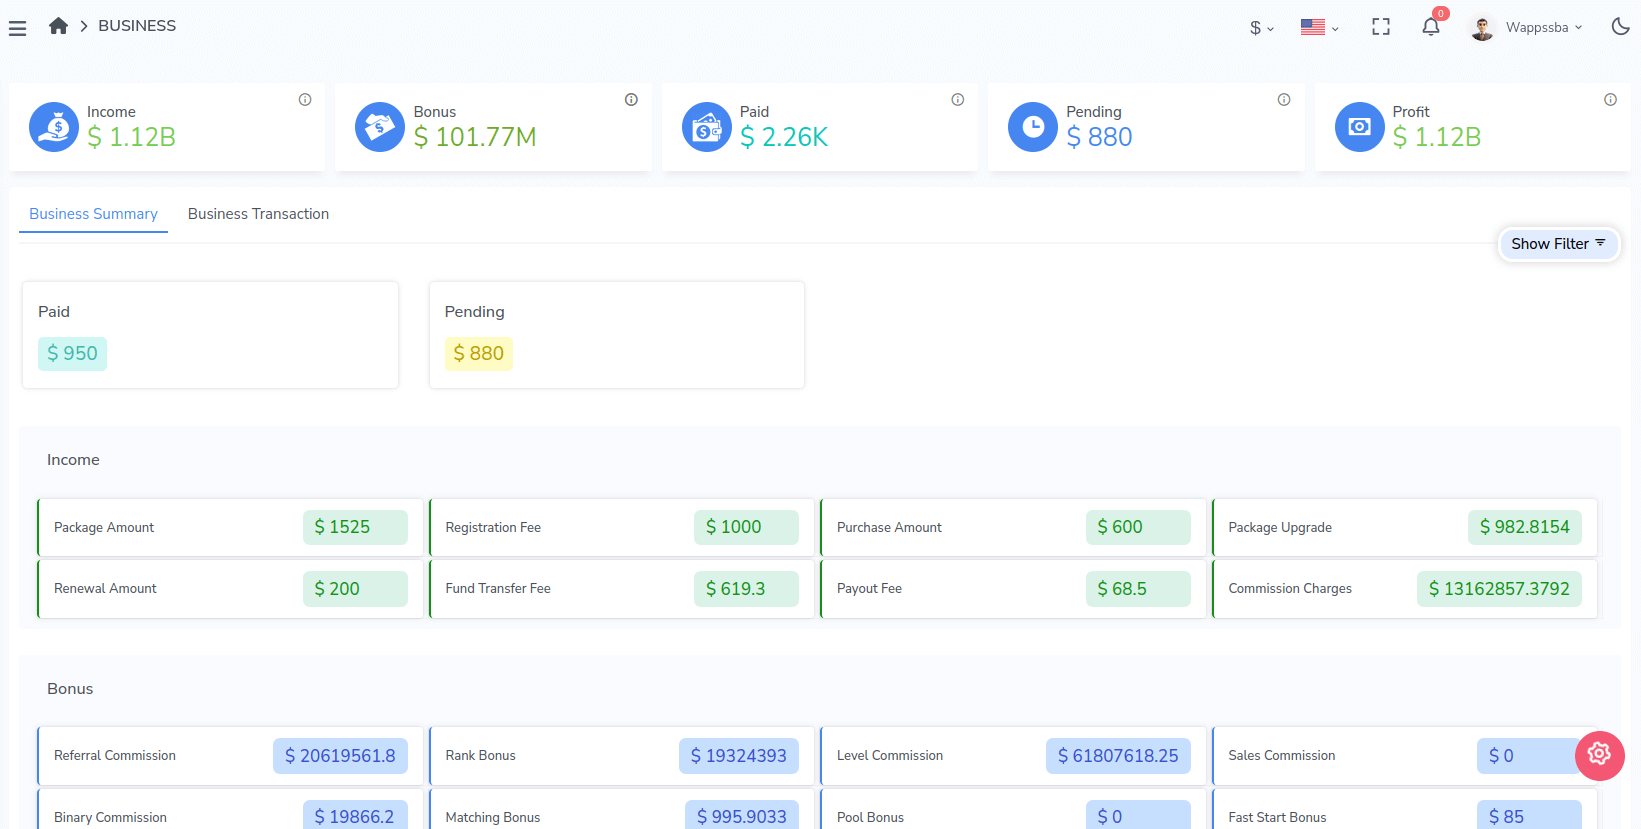Click the $ 880 pending badge
The image size is (1641, 829).
point(479,353)
